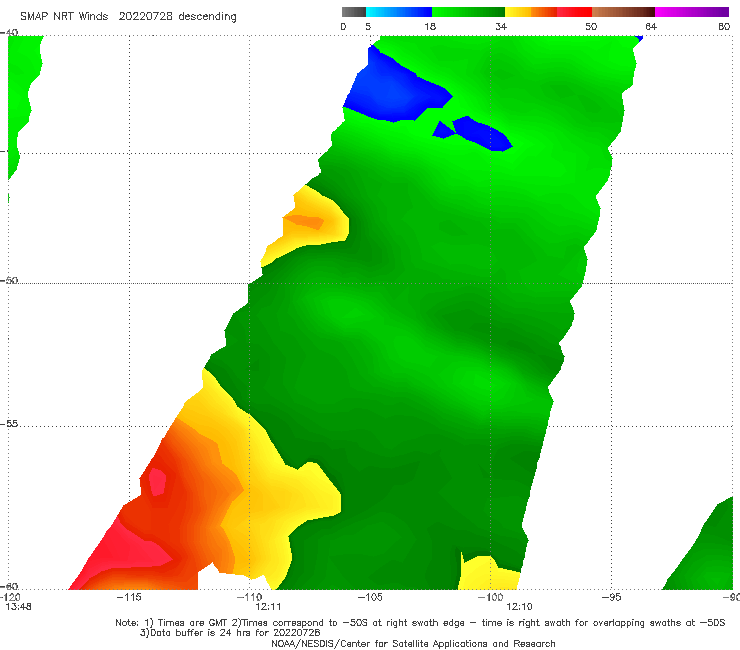Click the "-50" latitude axis label
Screen dimensions: 740x650
(x=9, y=280)
